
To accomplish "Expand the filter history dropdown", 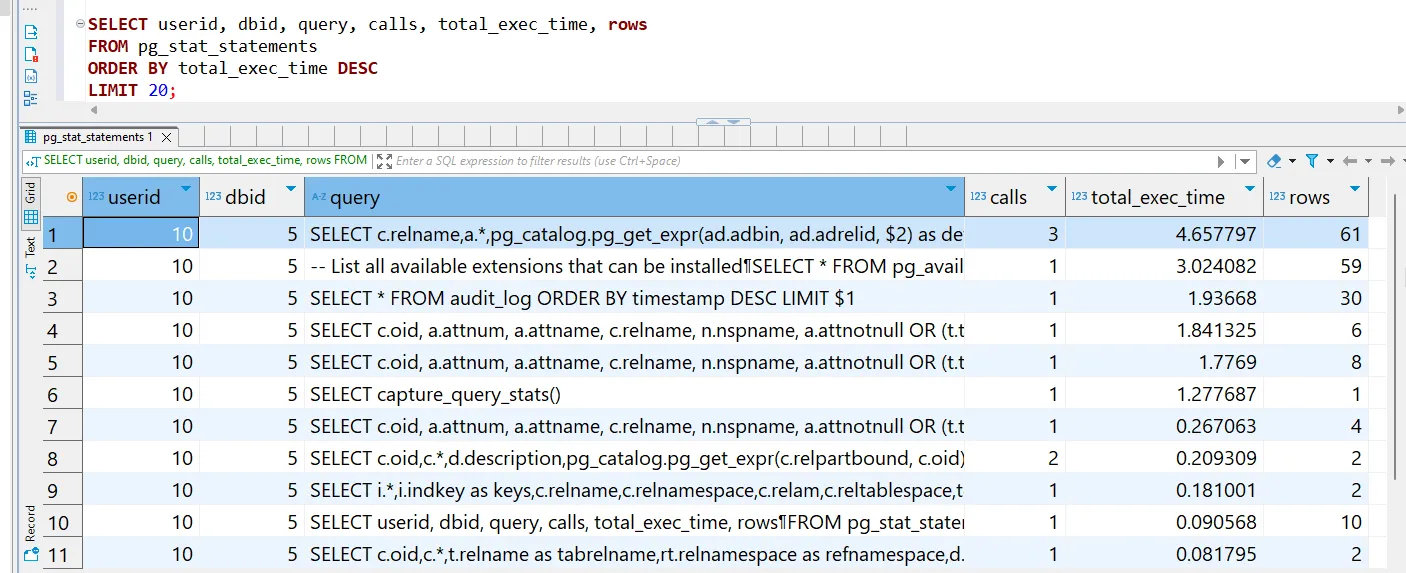I will click(1245, 161).
